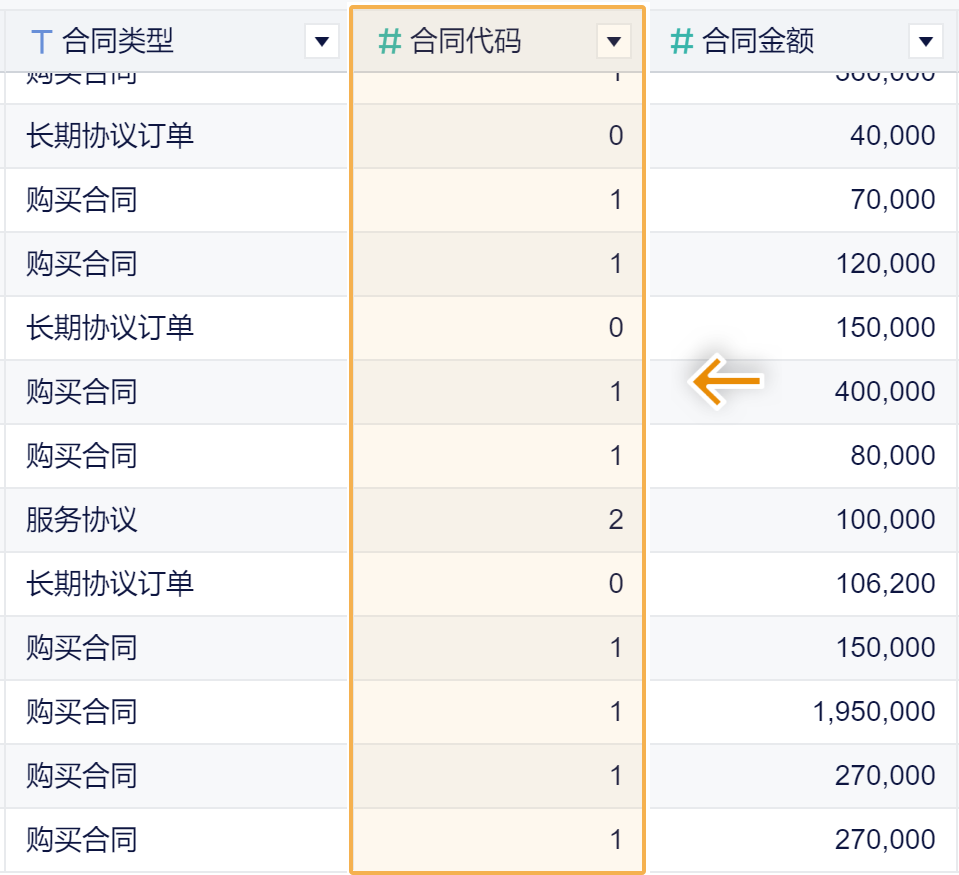Screen dimensions: 959x875
Task: Click the 106,200 amount cell
Action: [x=885, y=584]
